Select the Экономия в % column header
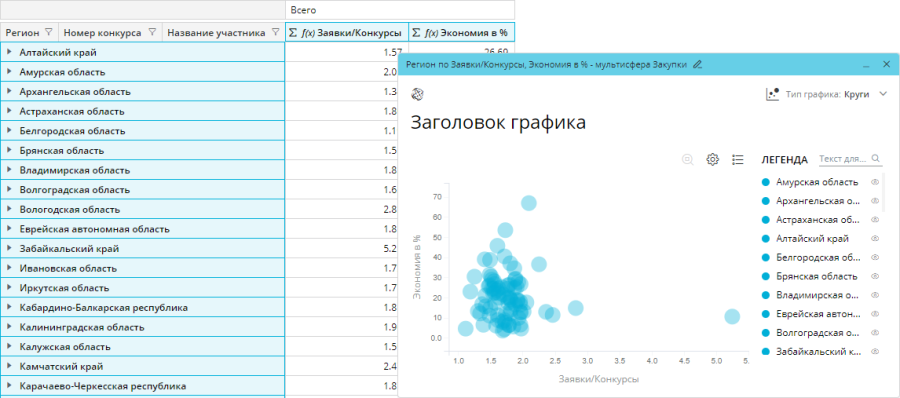The height and width of the screenshot is (398, 900). click(461, 32)
